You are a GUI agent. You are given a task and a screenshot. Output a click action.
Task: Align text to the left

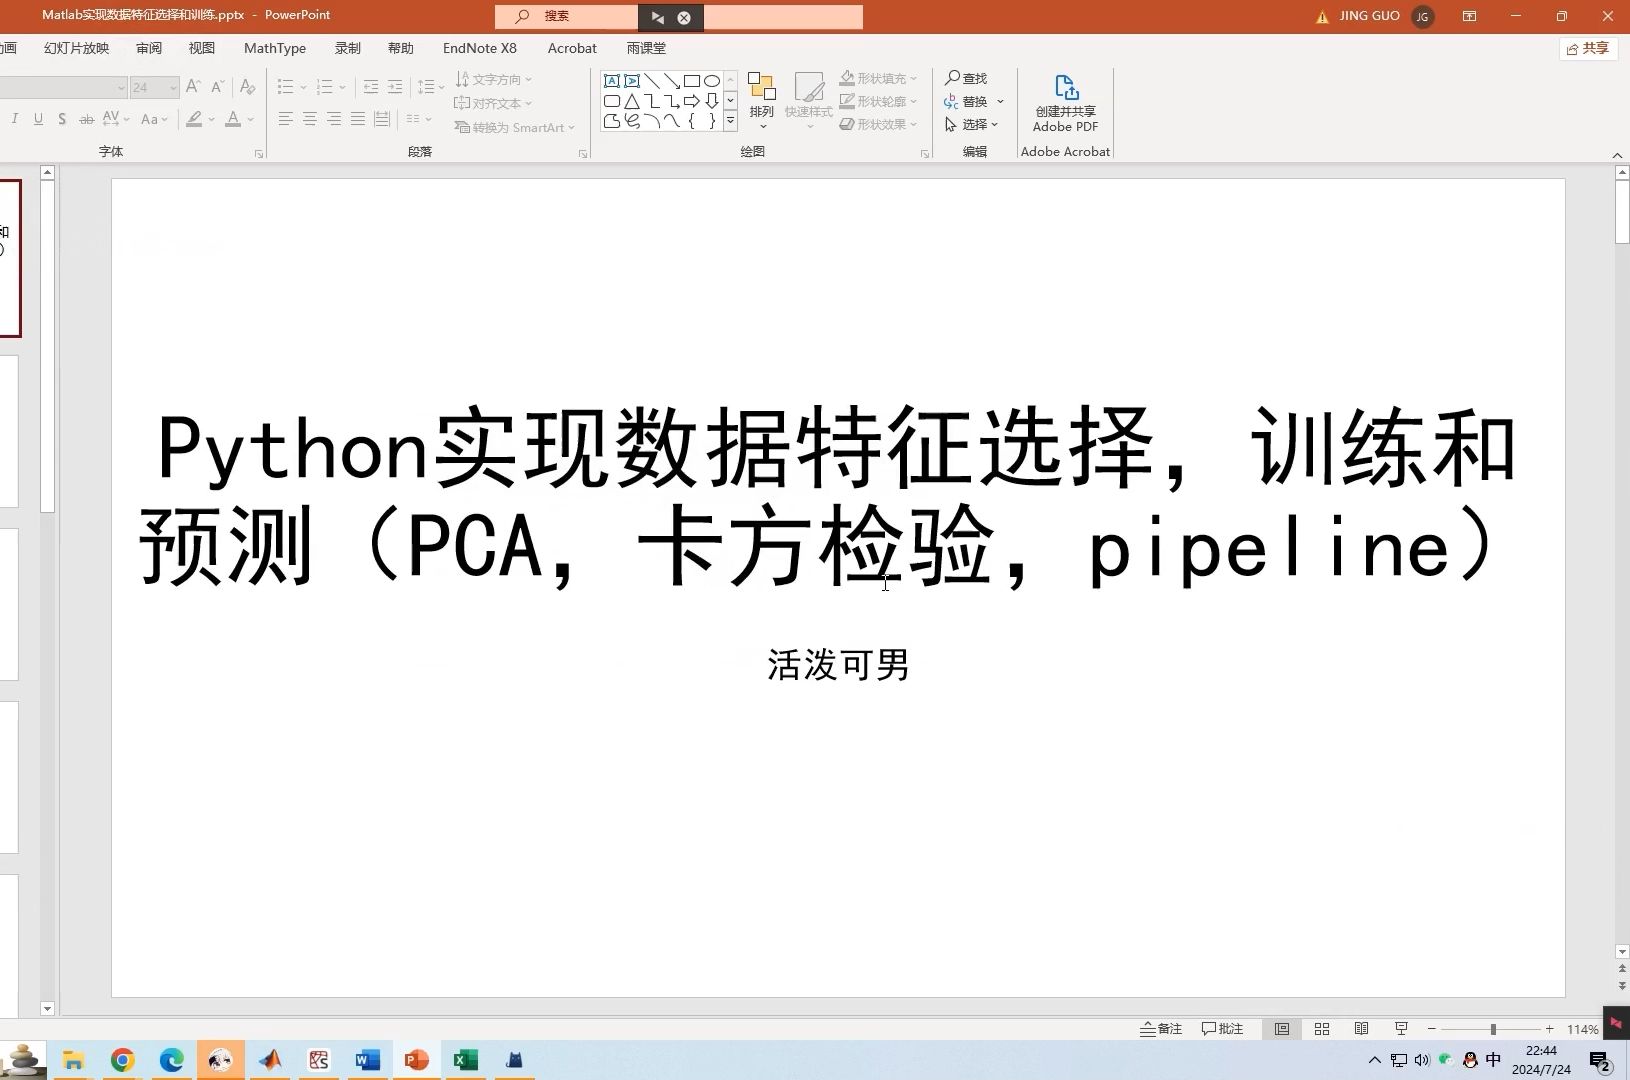(x=286, y=119)
